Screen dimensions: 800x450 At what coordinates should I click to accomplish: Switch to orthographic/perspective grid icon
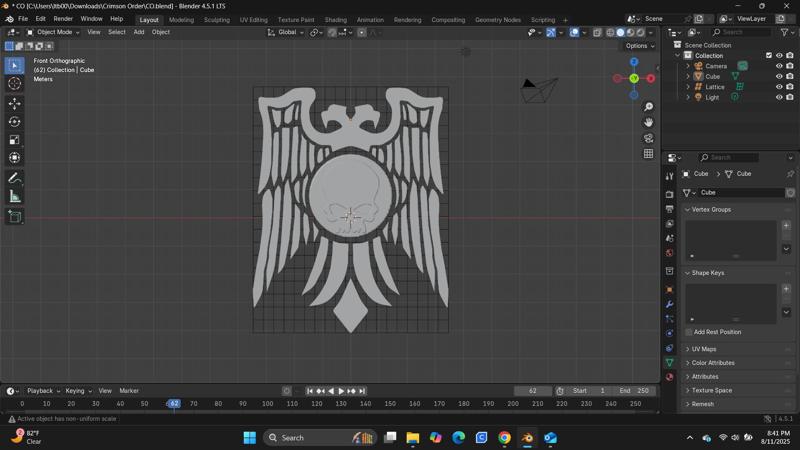648,154
